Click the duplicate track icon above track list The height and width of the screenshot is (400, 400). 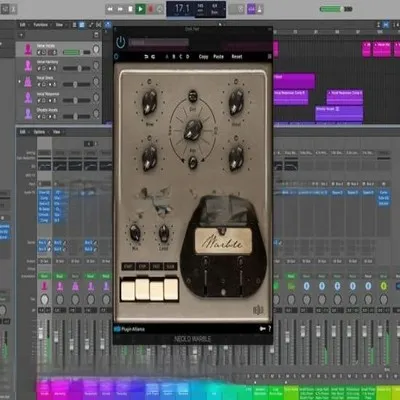point(96,35)
